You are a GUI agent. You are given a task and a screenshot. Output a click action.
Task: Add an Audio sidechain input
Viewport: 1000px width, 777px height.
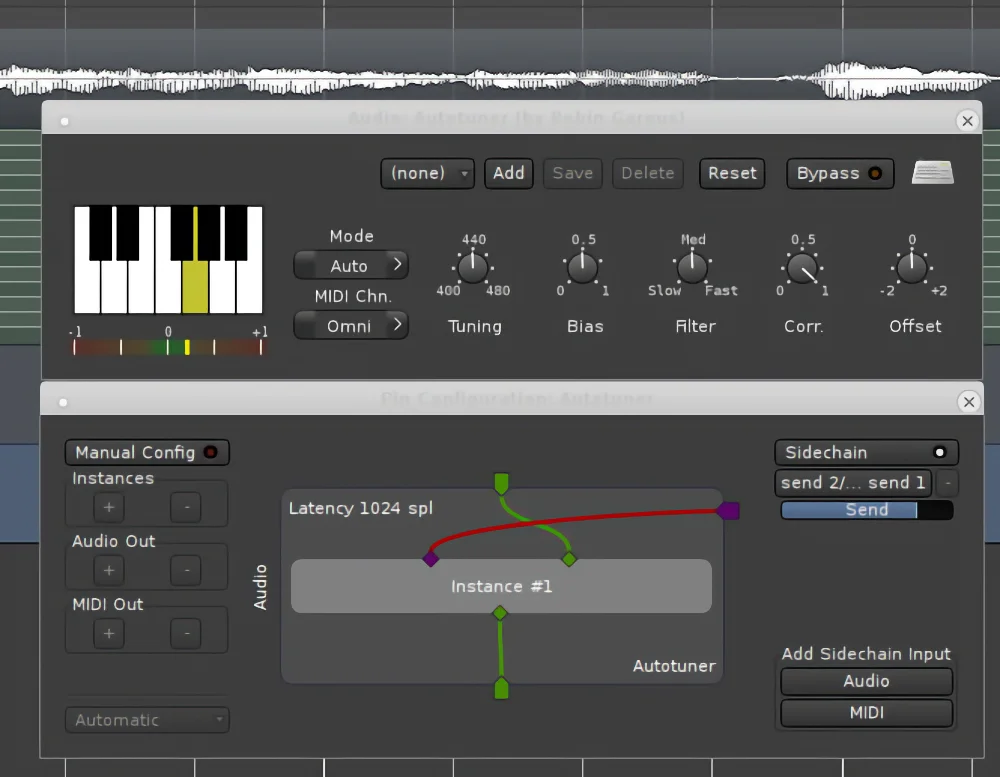point(866,681)
